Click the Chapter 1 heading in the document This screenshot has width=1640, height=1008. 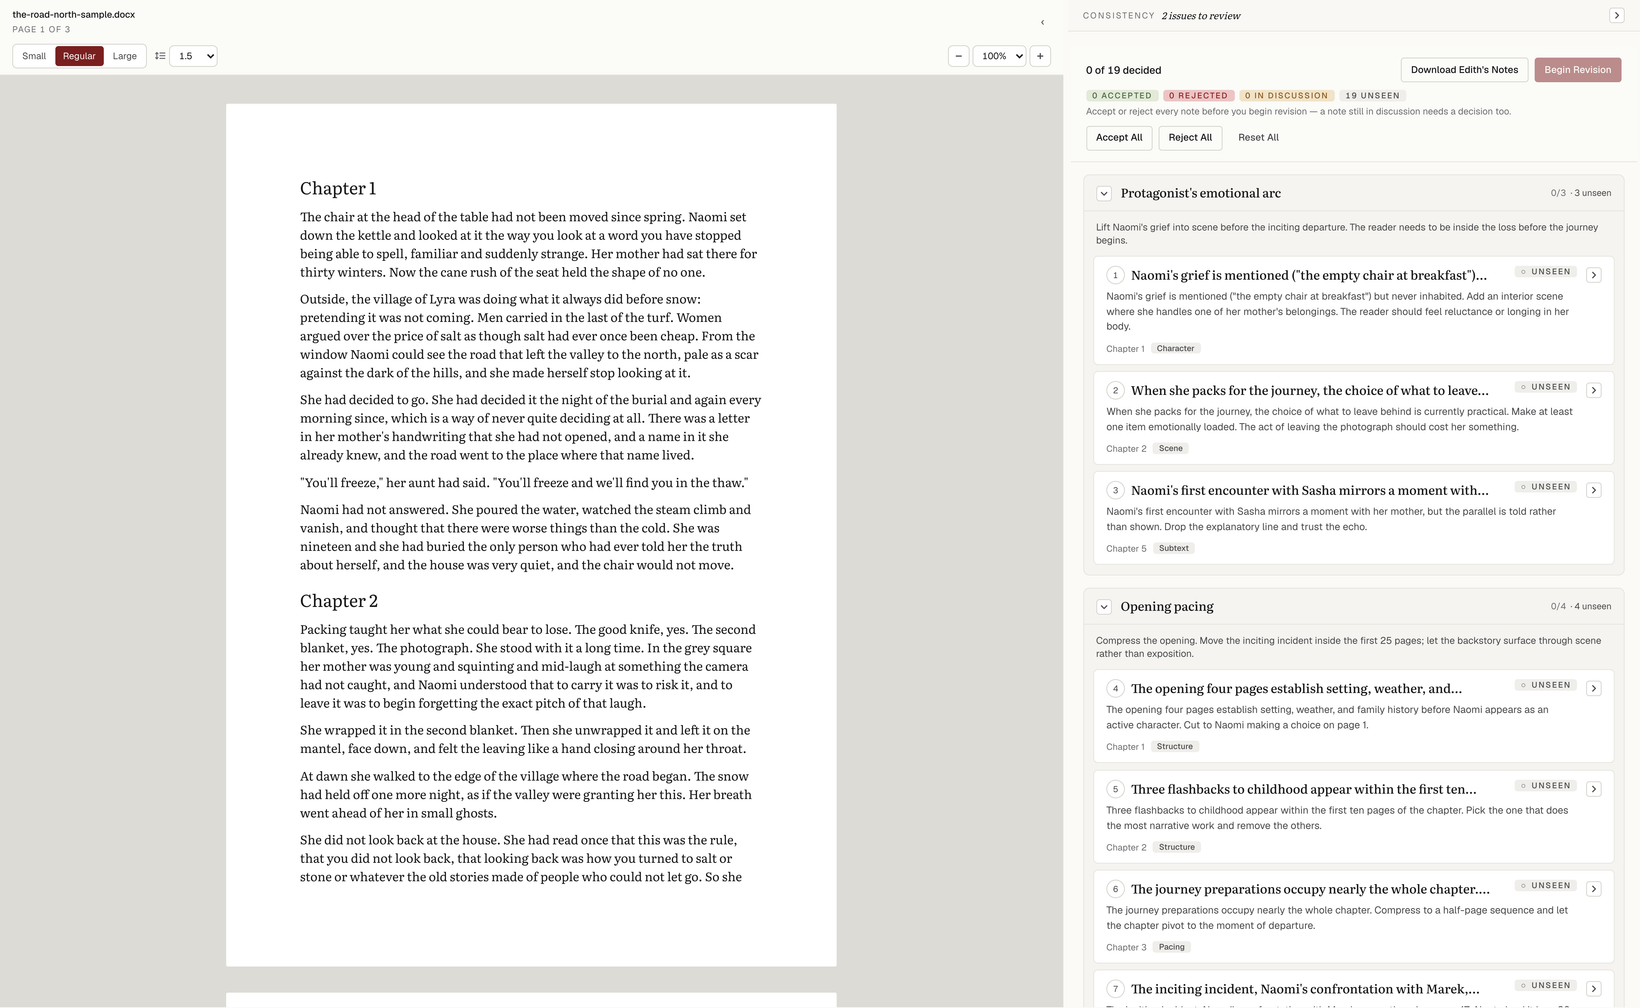[x=338, y=188]
